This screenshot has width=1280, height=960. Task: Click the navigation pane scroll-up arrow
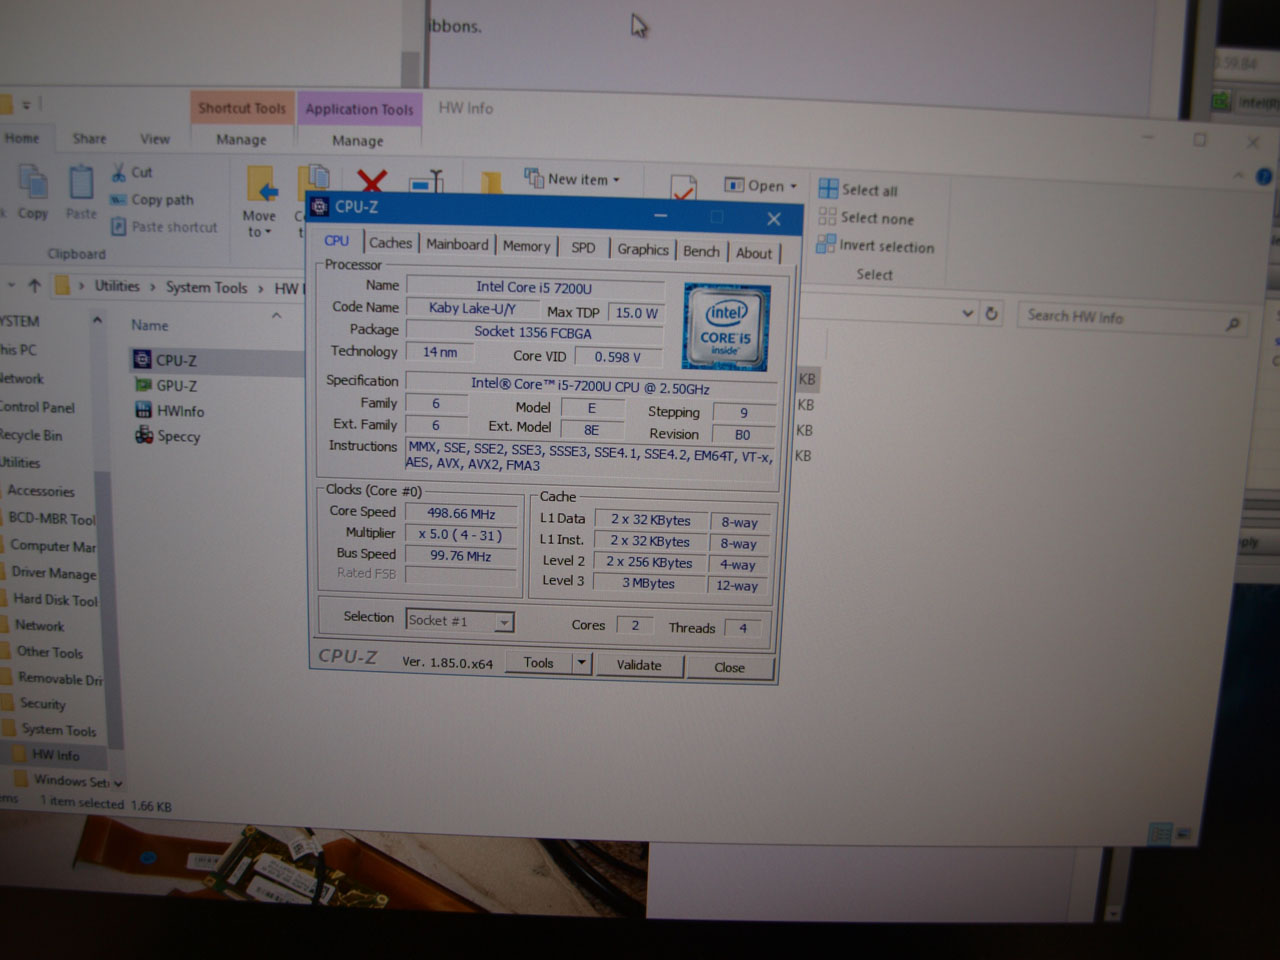click(97, 321)
